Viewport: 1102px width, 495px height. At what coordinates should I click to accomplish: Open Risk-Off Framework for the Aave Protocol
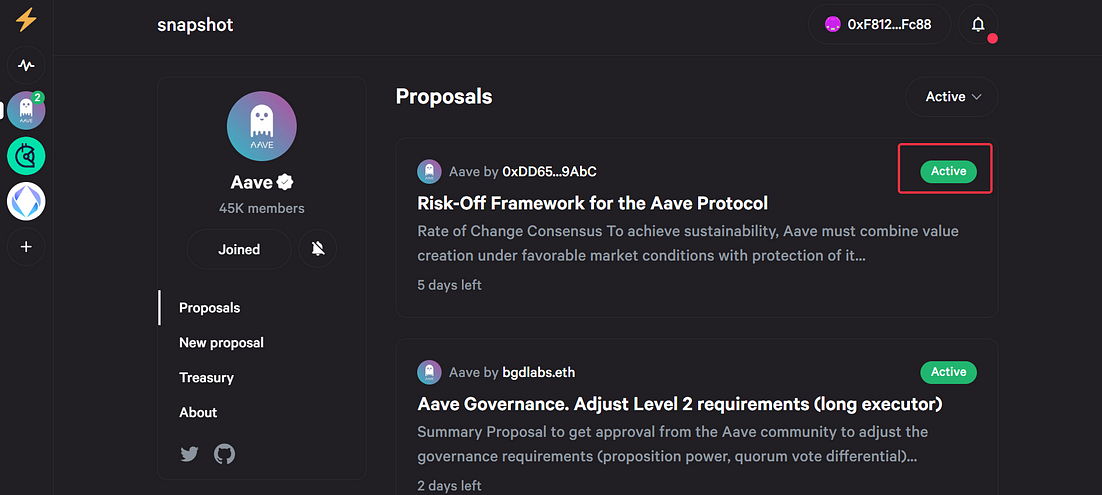(592, 203)
